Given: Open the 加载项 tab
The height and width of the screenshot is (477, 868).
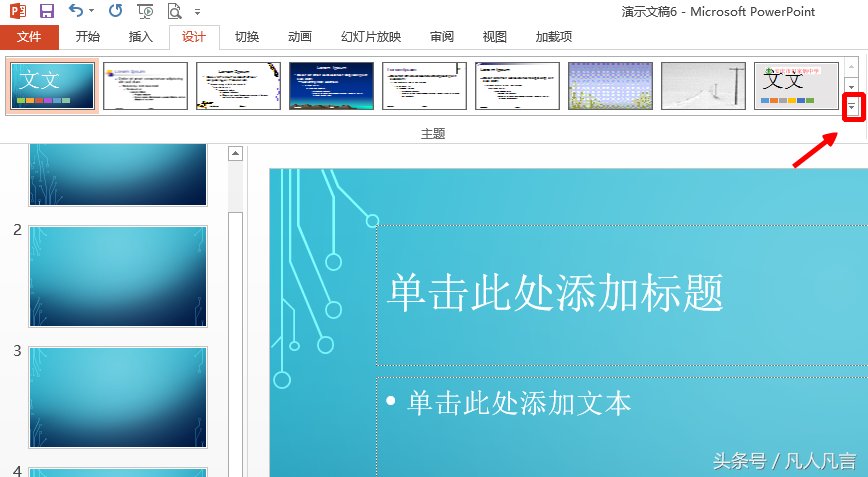Looking at the screenshot, I should tap(554, 37).
